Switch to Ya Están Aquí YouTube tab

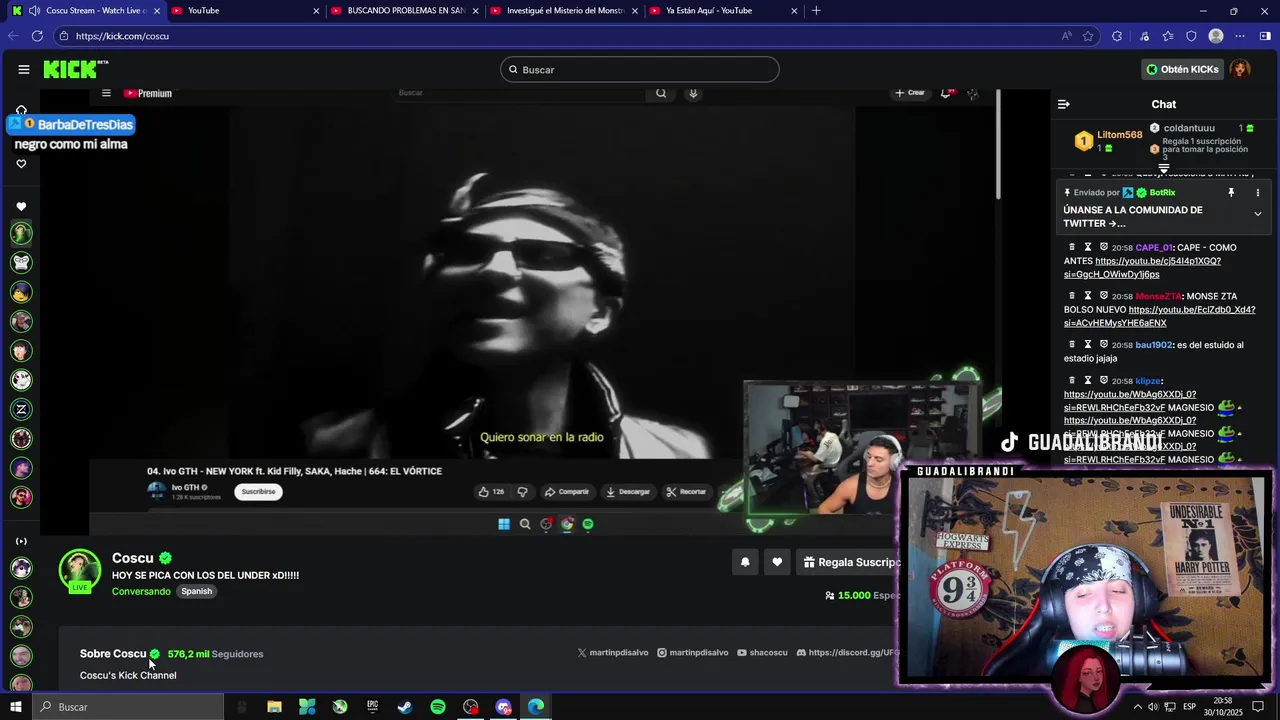click(724, 10)
